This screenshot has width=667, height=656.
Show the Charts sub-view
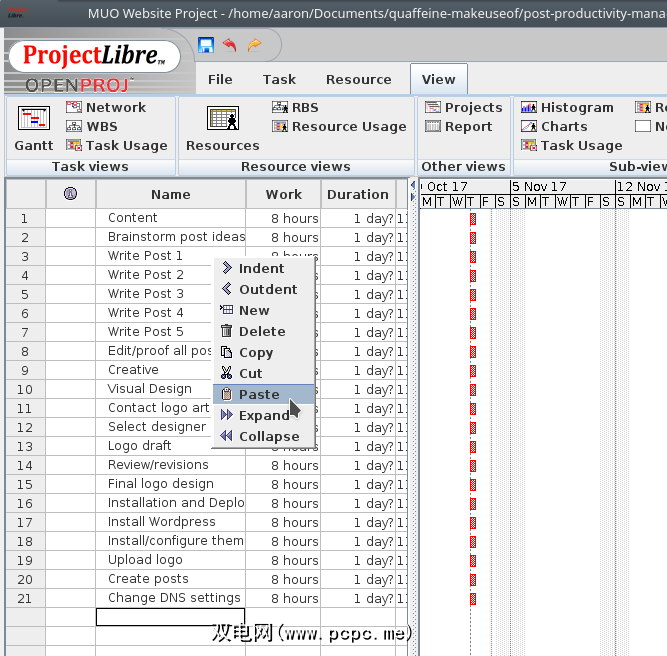click(x=554, y=126)
